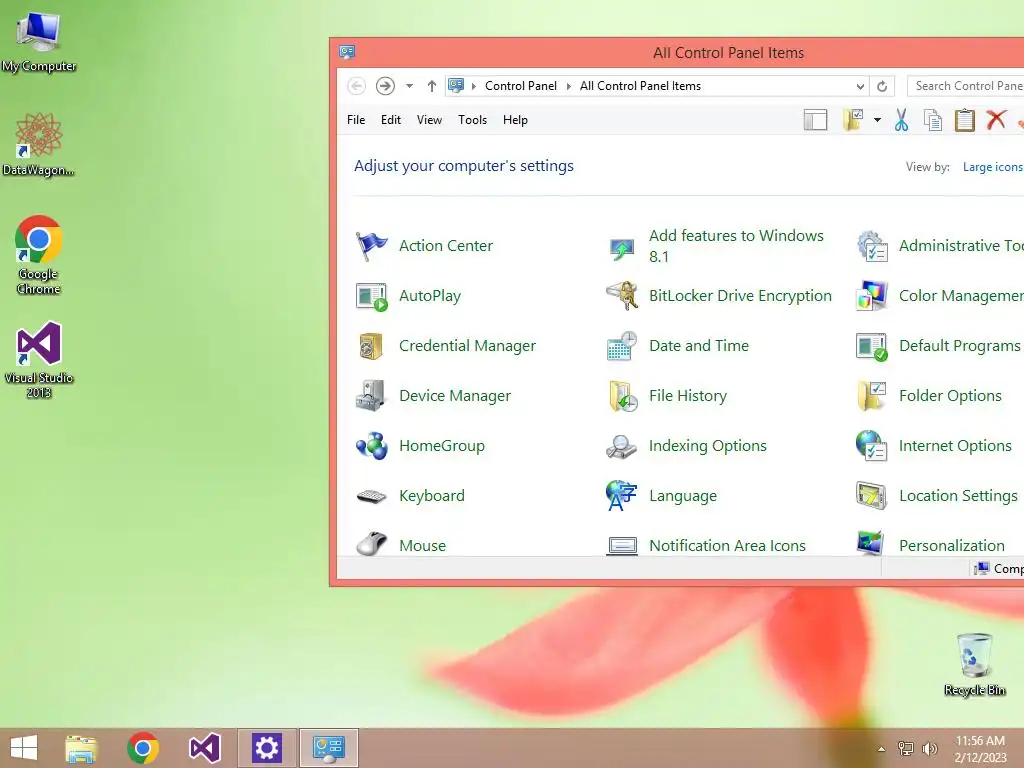Click the All Control Panel Items breadcrumb

point(640,86)
